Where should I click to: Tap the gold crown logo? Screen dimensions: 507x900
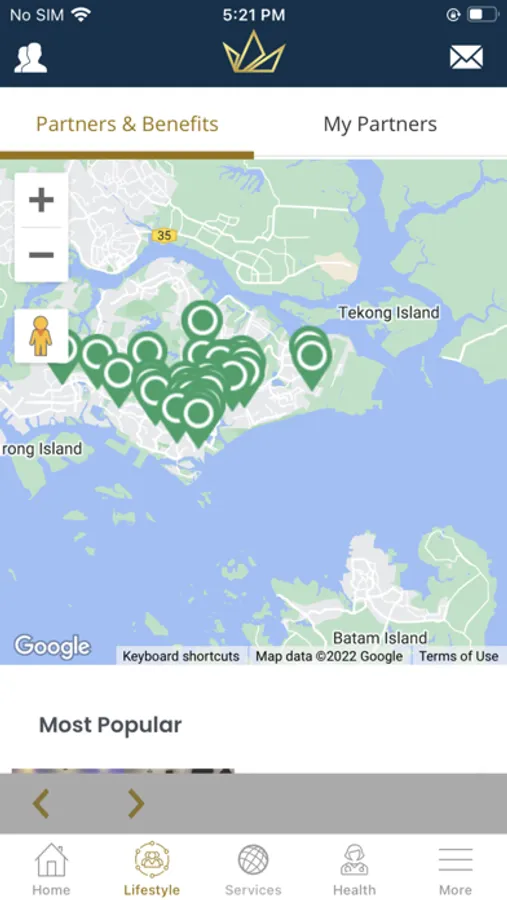click(254, 52)
